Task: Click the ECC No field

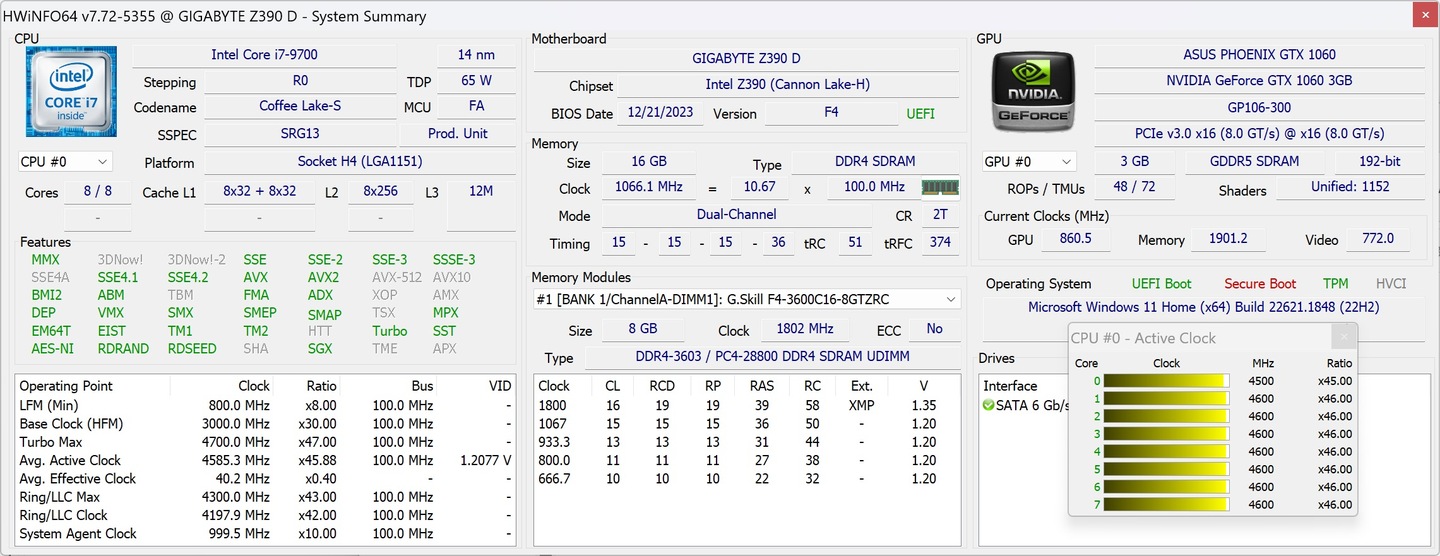Action: click(x=934, y=329)
